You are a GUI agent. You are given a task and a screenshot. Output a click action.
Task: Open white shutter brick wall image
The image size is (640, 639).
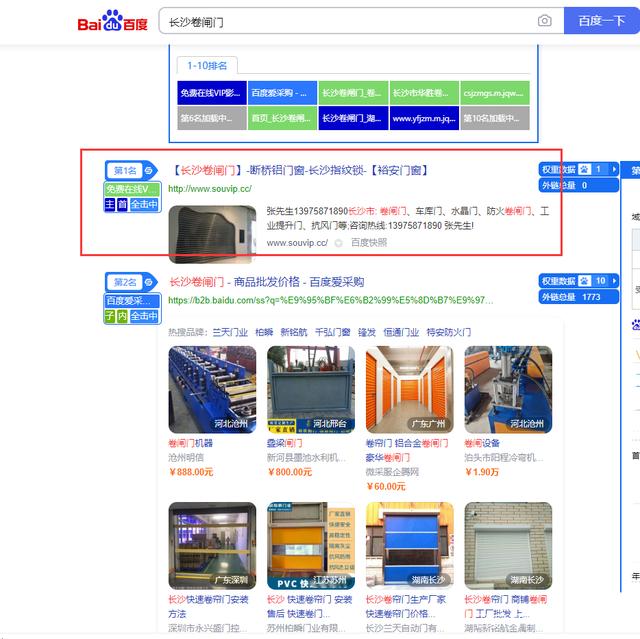[x=508, y=546]
